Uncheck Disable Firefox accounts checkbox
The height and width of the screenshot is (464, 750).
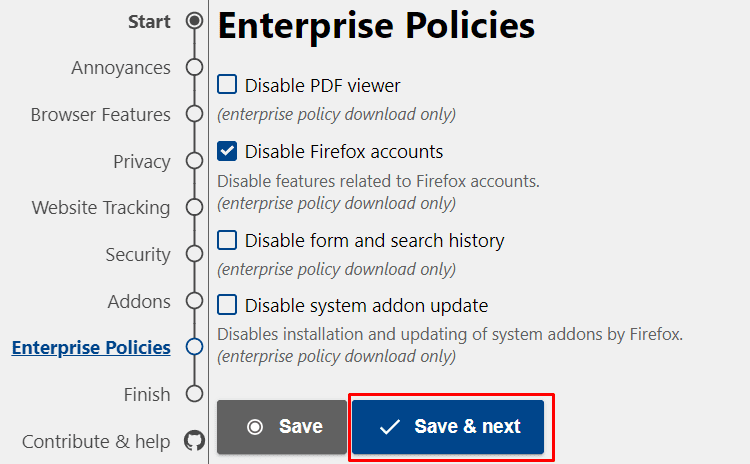(x=228, y=152)
